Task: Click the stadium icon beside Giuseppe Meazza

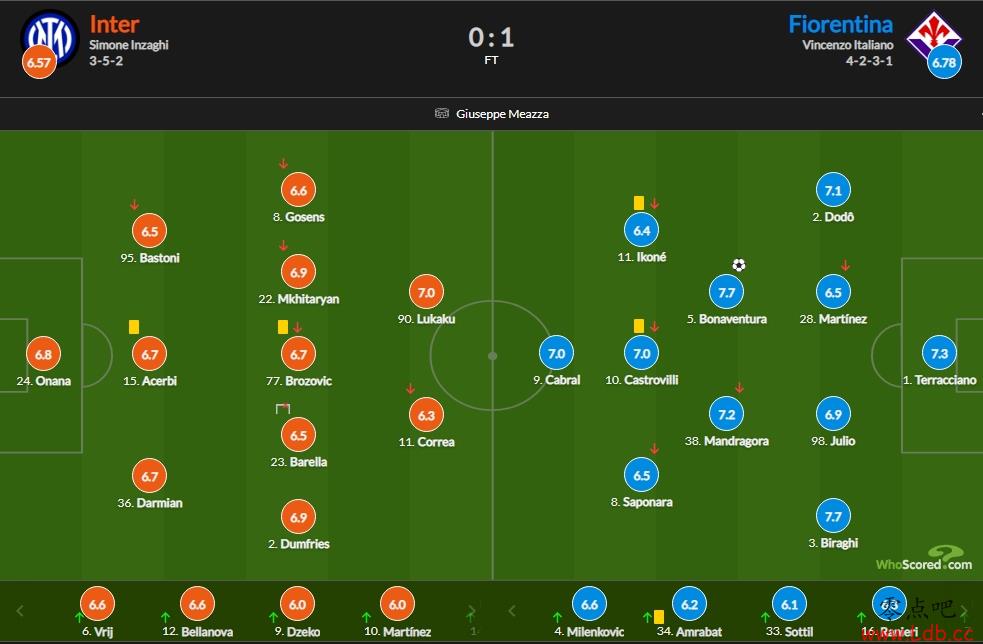Action: pos(442,113)
